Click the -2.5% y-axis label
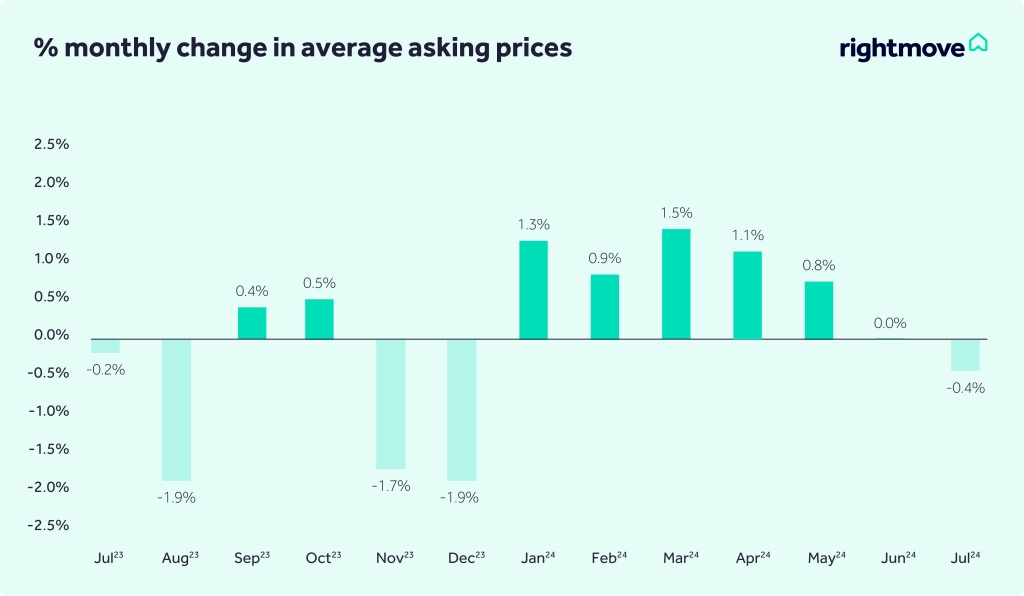1024x596 pixels. click(49, 525)
